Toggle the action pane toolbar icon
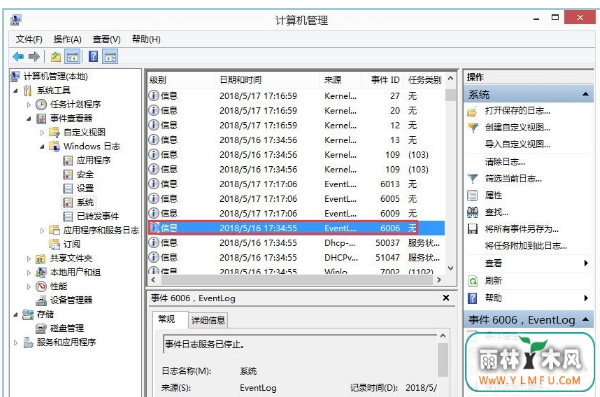This screenshot has height=397, width=600. click(110, 57)
